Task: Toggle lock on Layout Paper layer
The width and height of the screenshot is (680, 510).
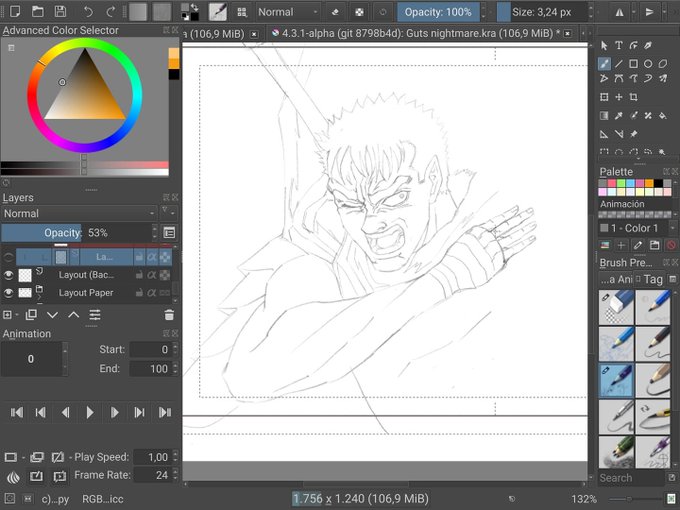Action: tap(139, 293)
